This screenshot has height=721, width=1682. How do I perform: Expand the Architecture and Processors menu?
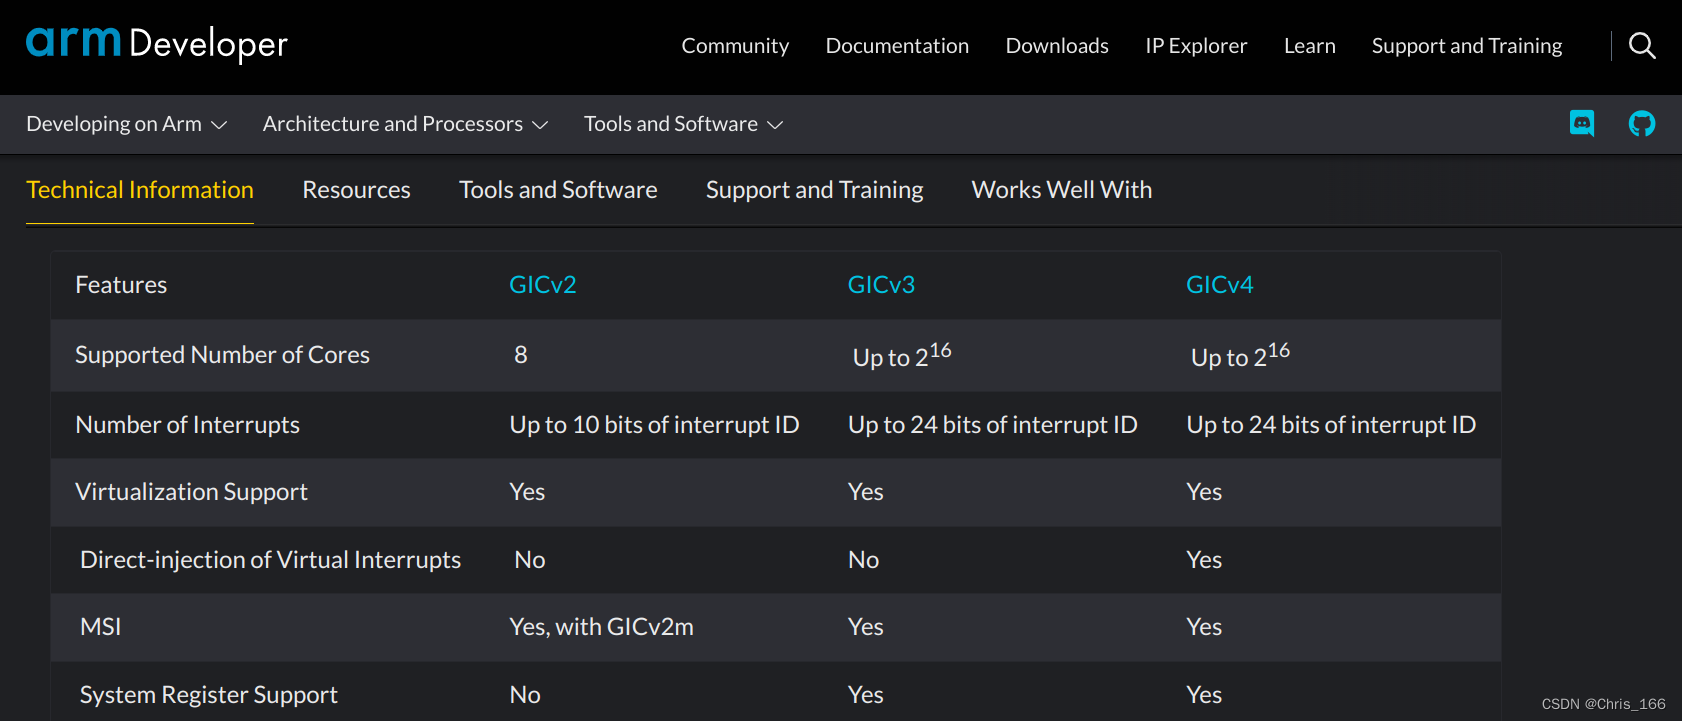point(406,124)
